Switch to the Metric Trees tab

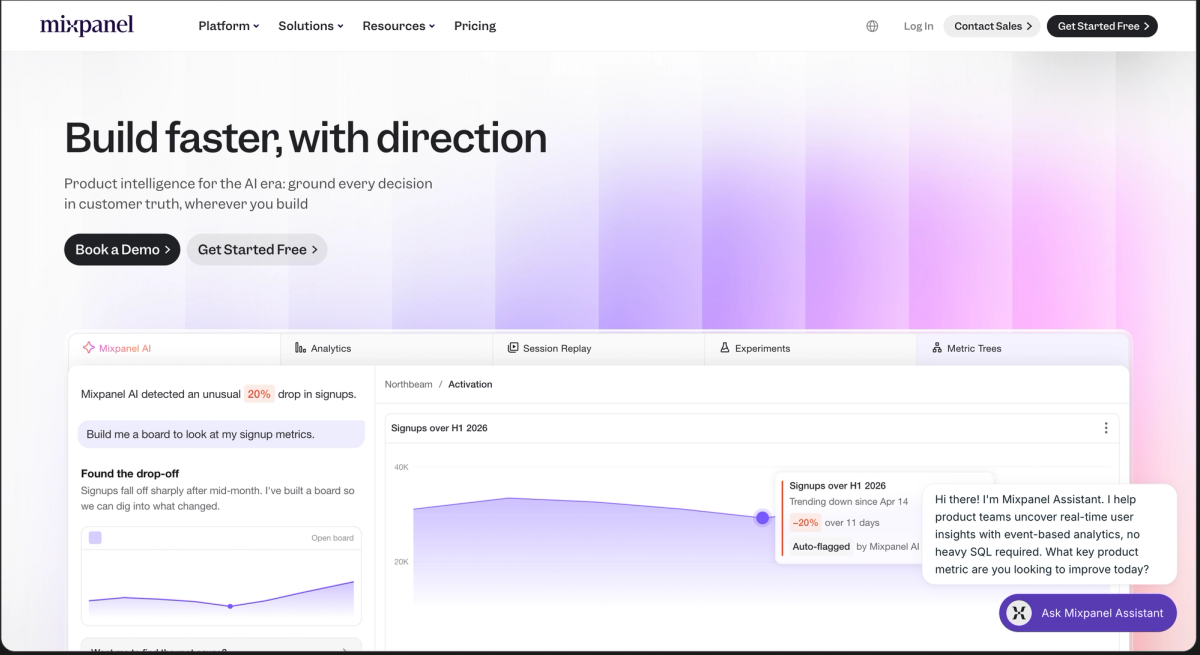[1022, 348]
